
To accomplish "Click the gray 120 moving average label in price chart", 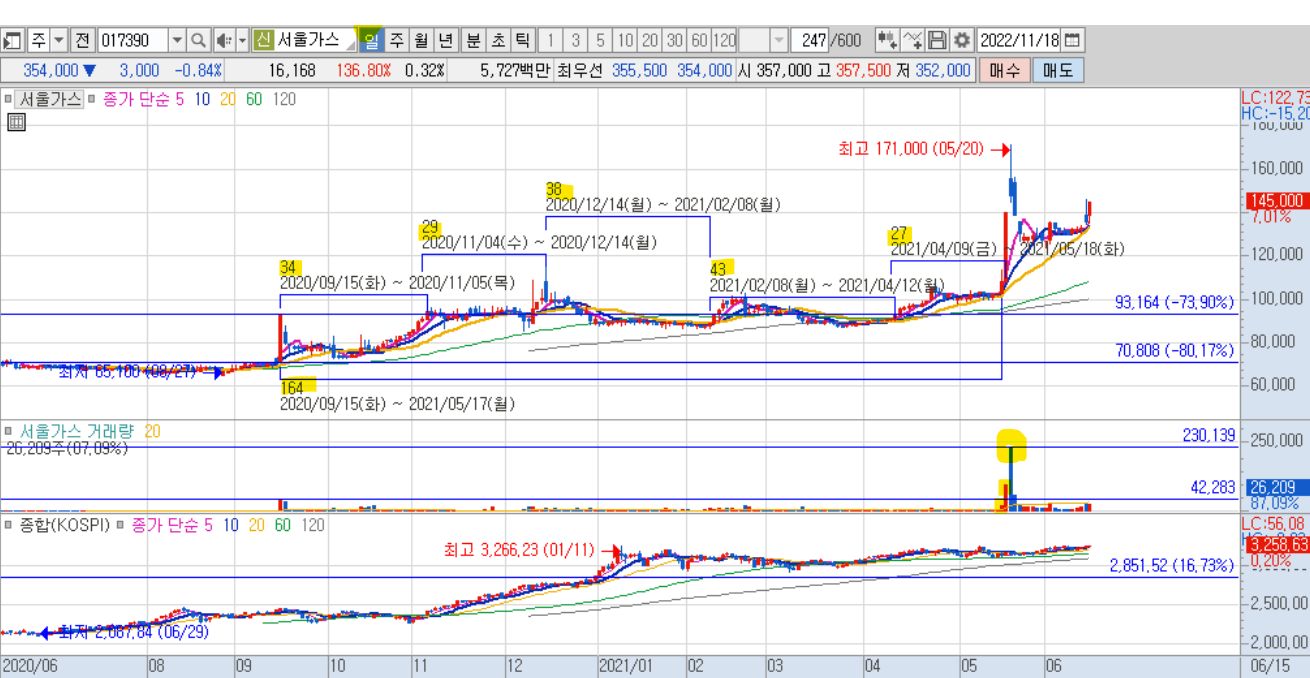I will [x=284, y=100].
